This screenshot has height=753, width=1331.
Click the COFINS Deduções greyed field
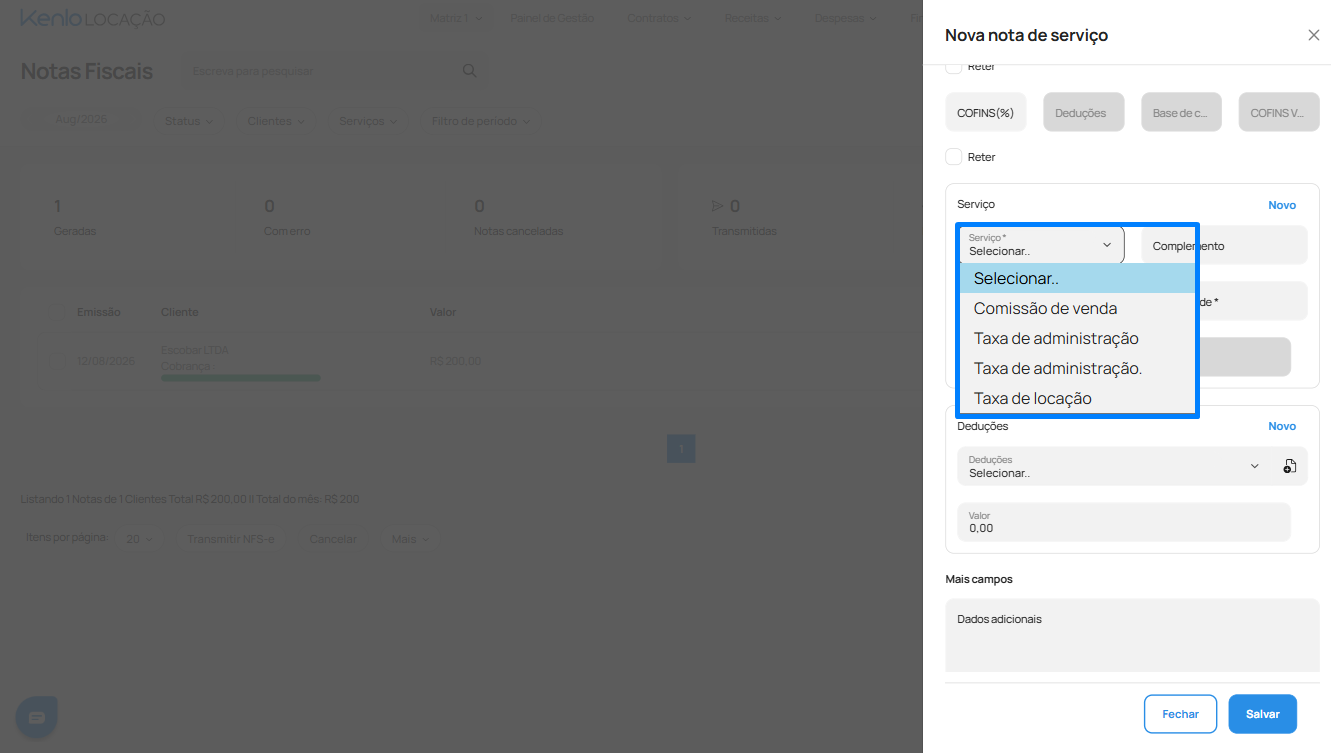coord(1084,112)
